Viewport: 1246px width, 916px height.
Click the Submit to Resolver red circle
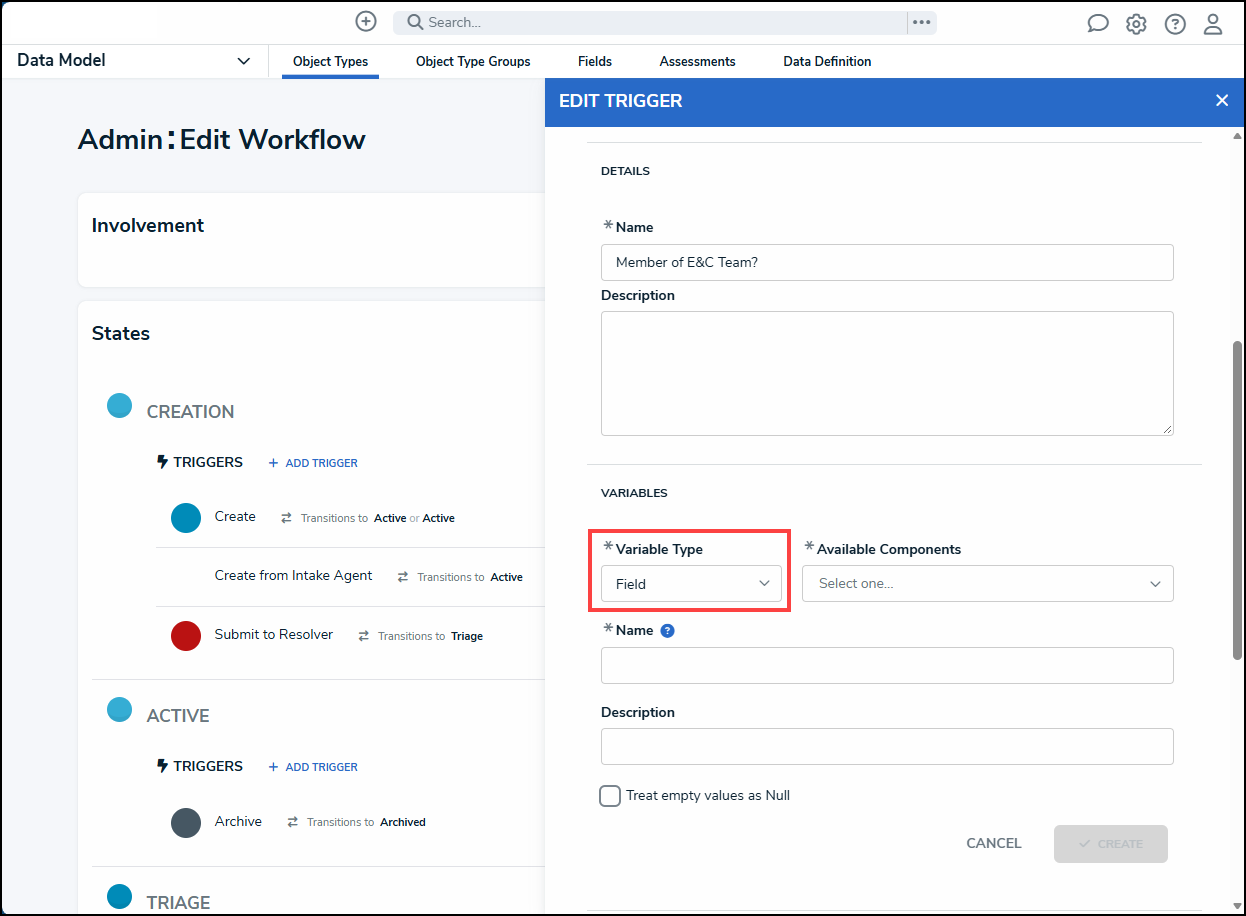(x=186, y=636)
